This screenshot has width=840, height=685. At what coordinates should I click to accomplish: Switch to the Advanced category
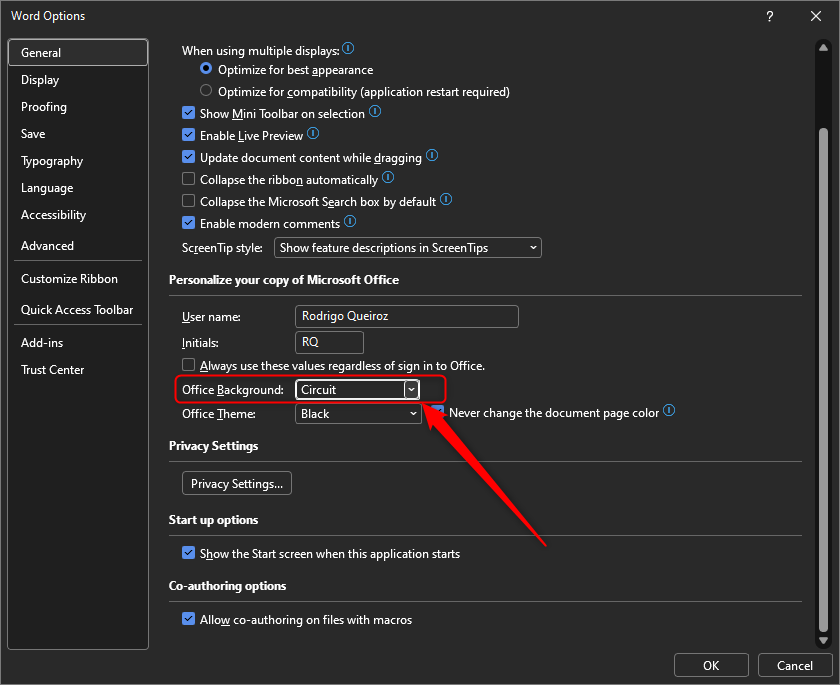pyautogui.click(x=78, y=246)
